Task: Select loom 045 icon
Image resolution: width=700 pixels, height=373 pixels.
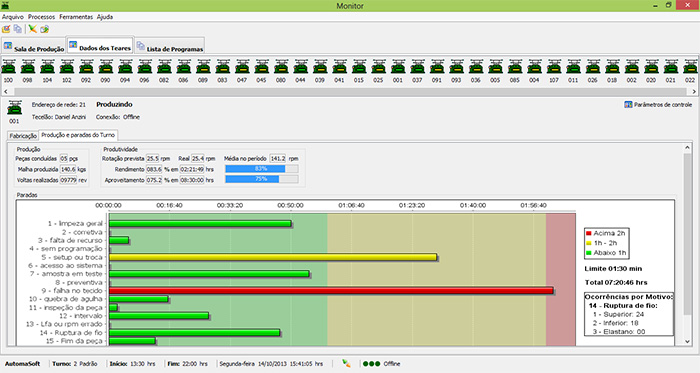Action: (x=262, y=67)
